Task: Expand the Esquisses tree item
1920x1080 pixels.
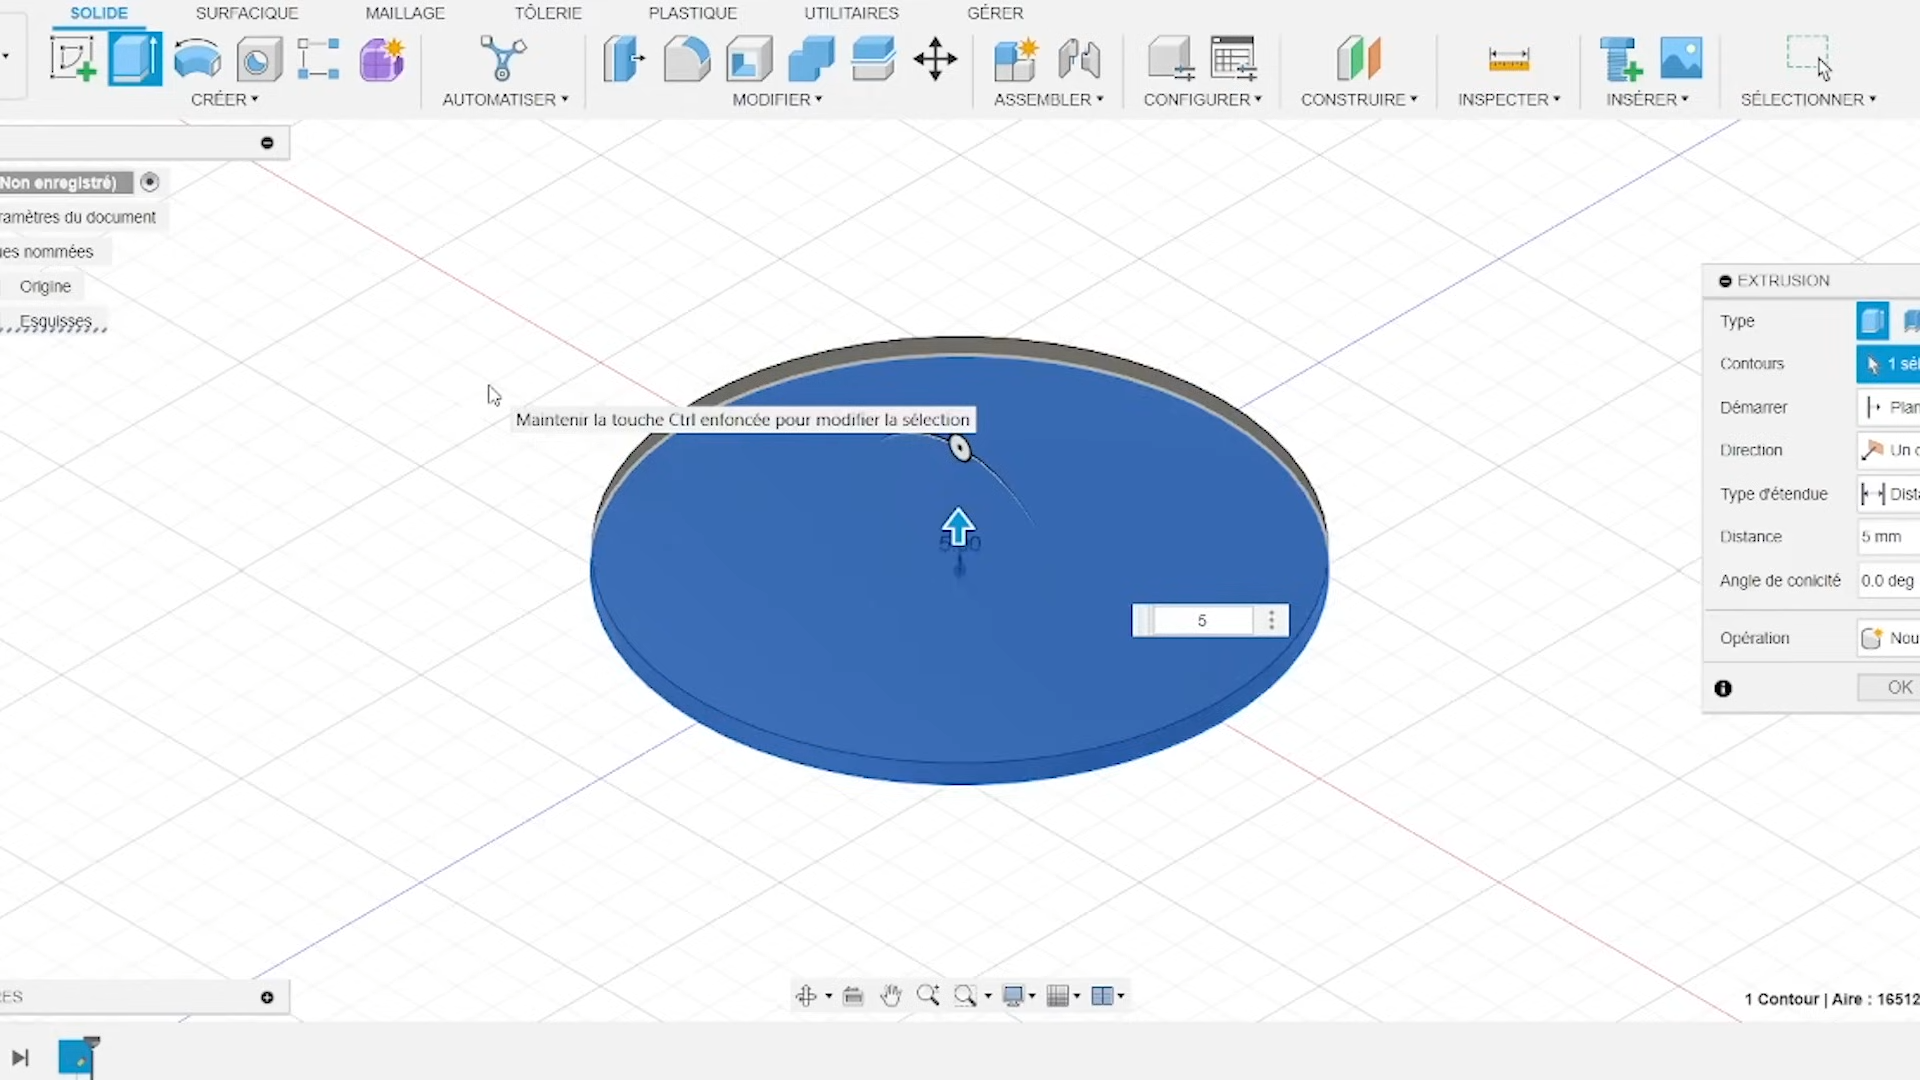Action: pos(56,321)
